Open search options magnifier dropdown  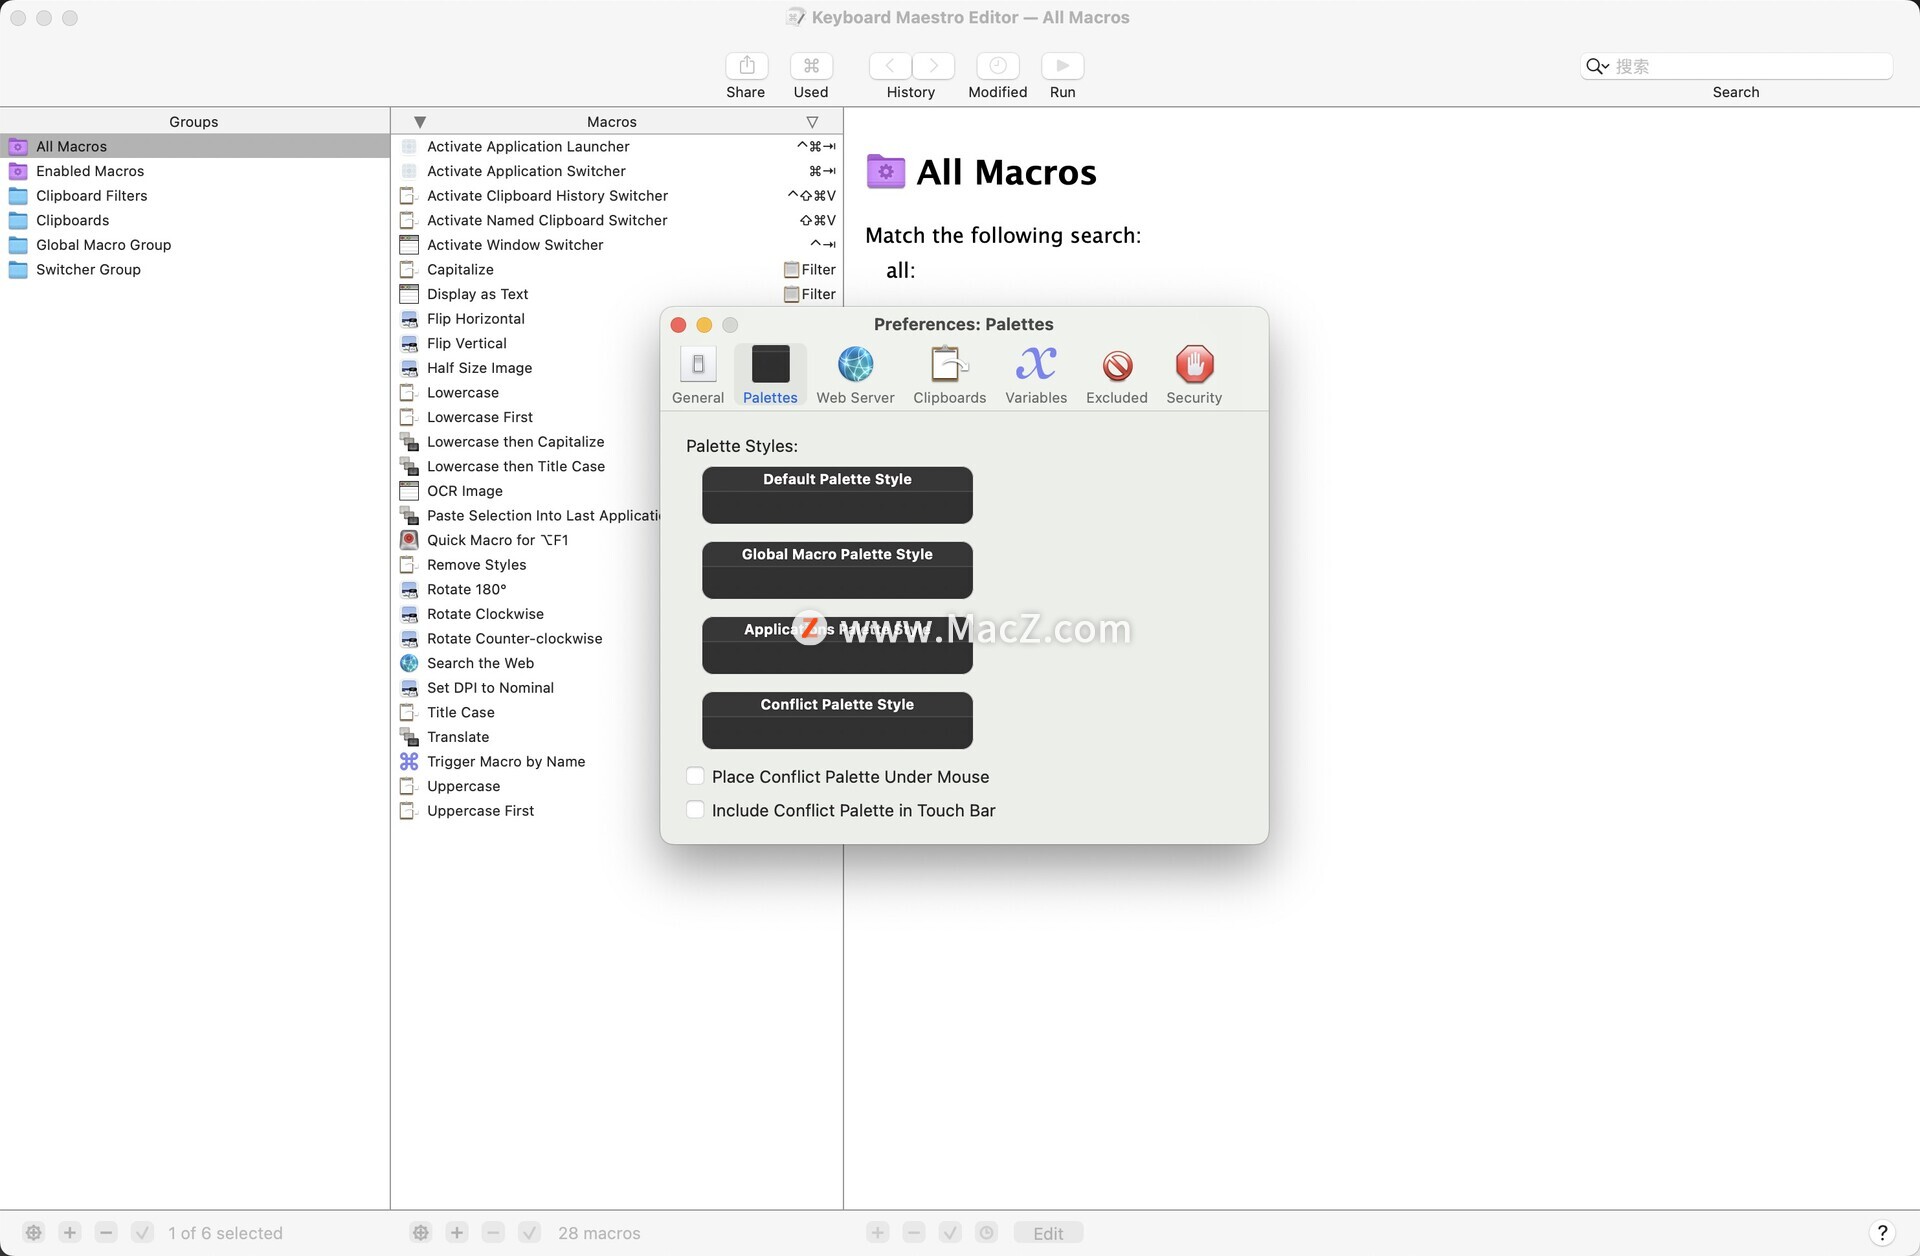pyautogui.click(x=1597, y=66)
